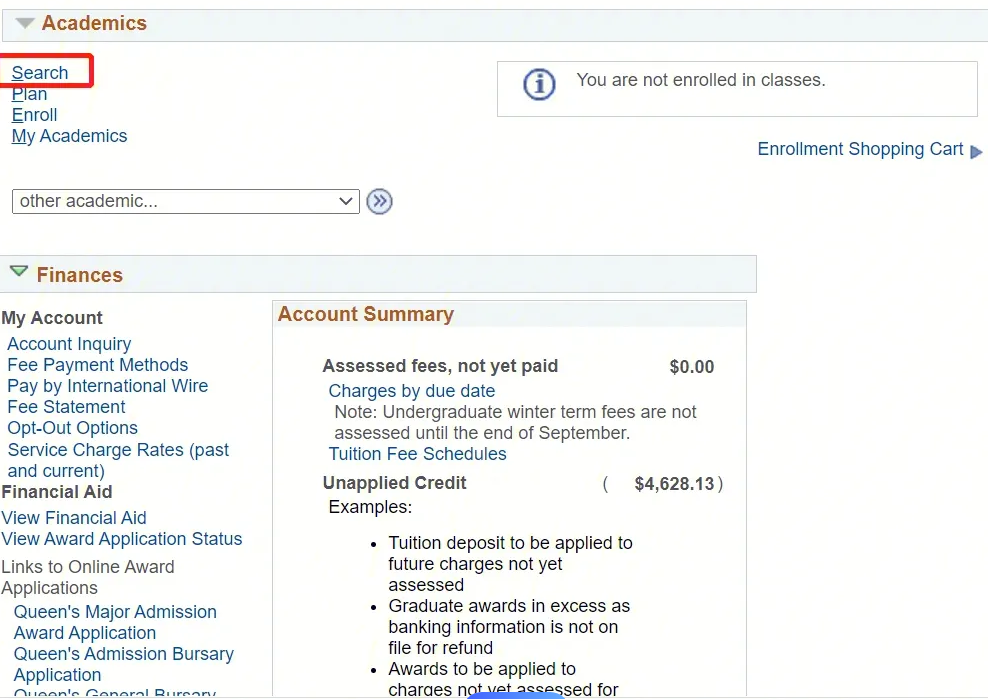Go to My Academics
Screen dimensions: 988x699
[70, 136]
